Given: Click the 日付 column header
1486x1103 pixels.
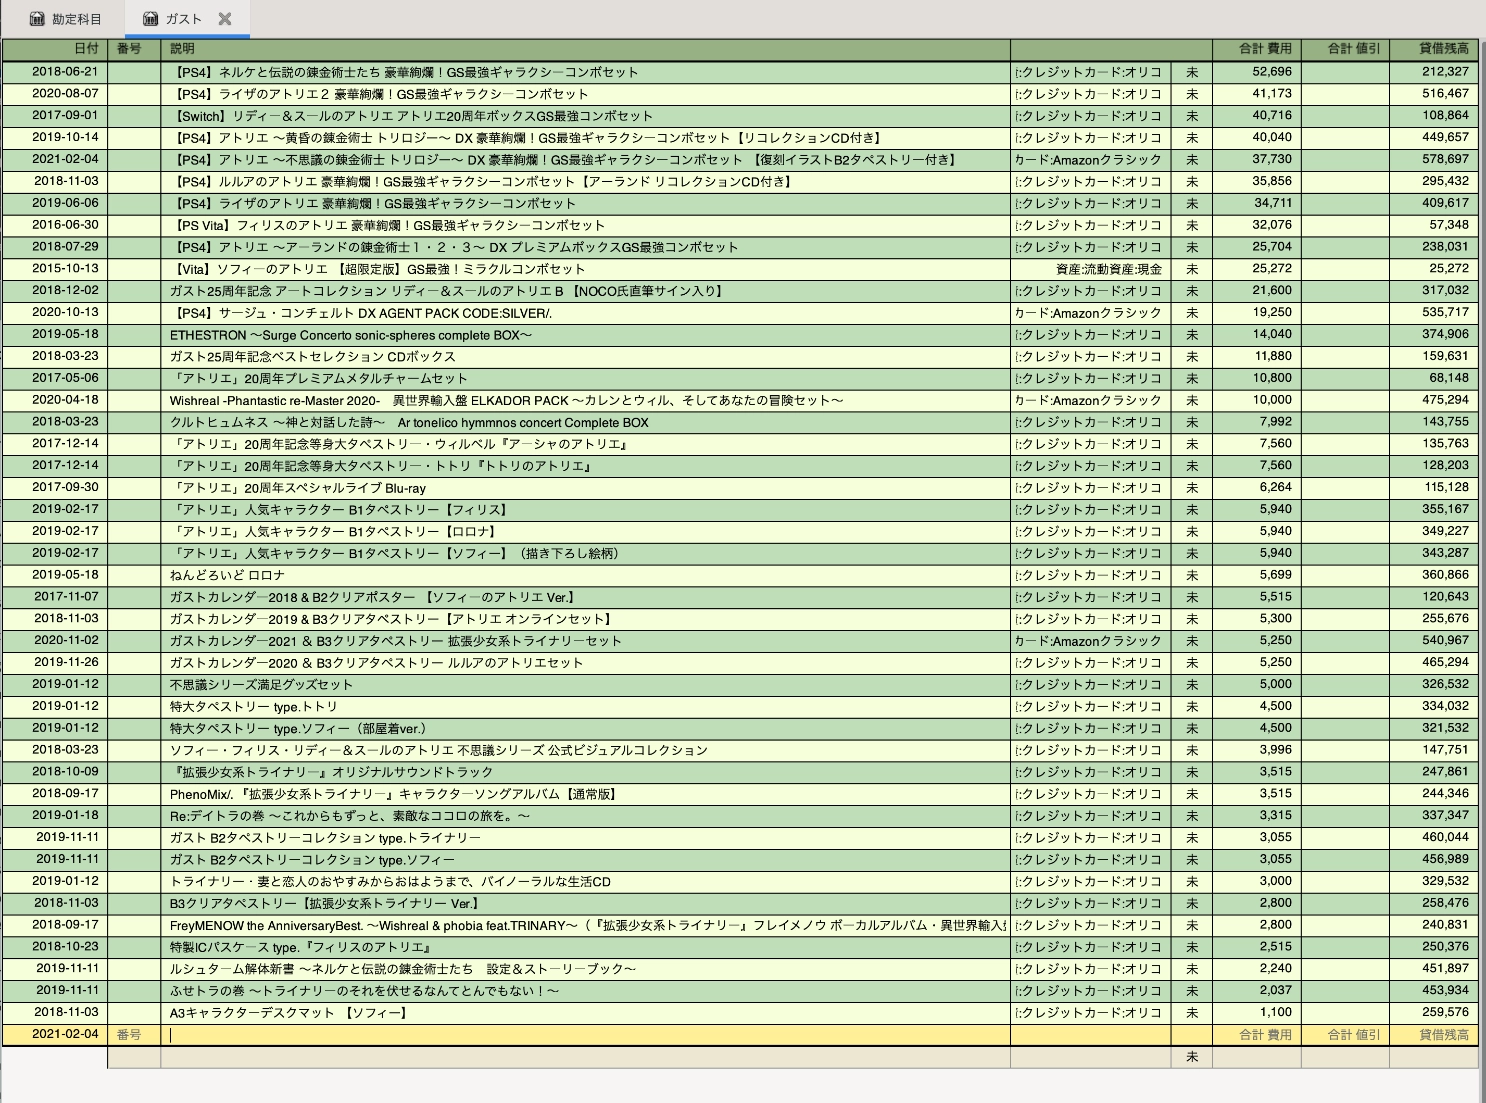Looking at the screenshot, I should coord(86,48).
